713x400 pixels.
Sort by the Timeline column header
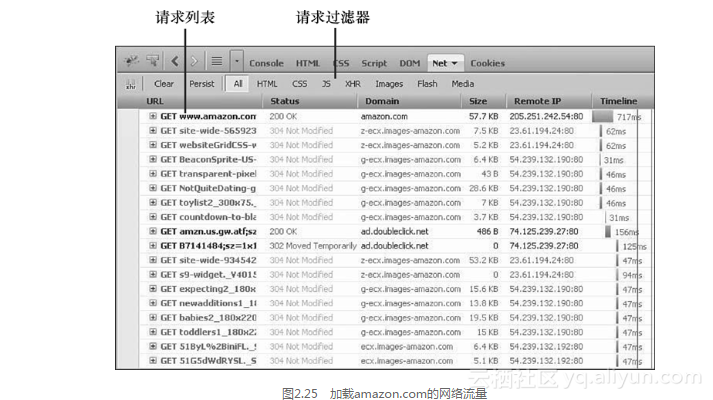pyautogui.click(x=618, y=101)
